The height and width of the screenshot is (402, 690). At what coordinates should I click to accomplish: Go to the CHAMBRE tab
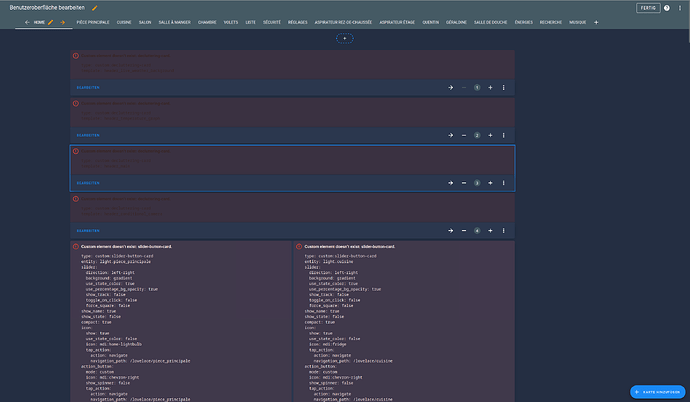207,22
